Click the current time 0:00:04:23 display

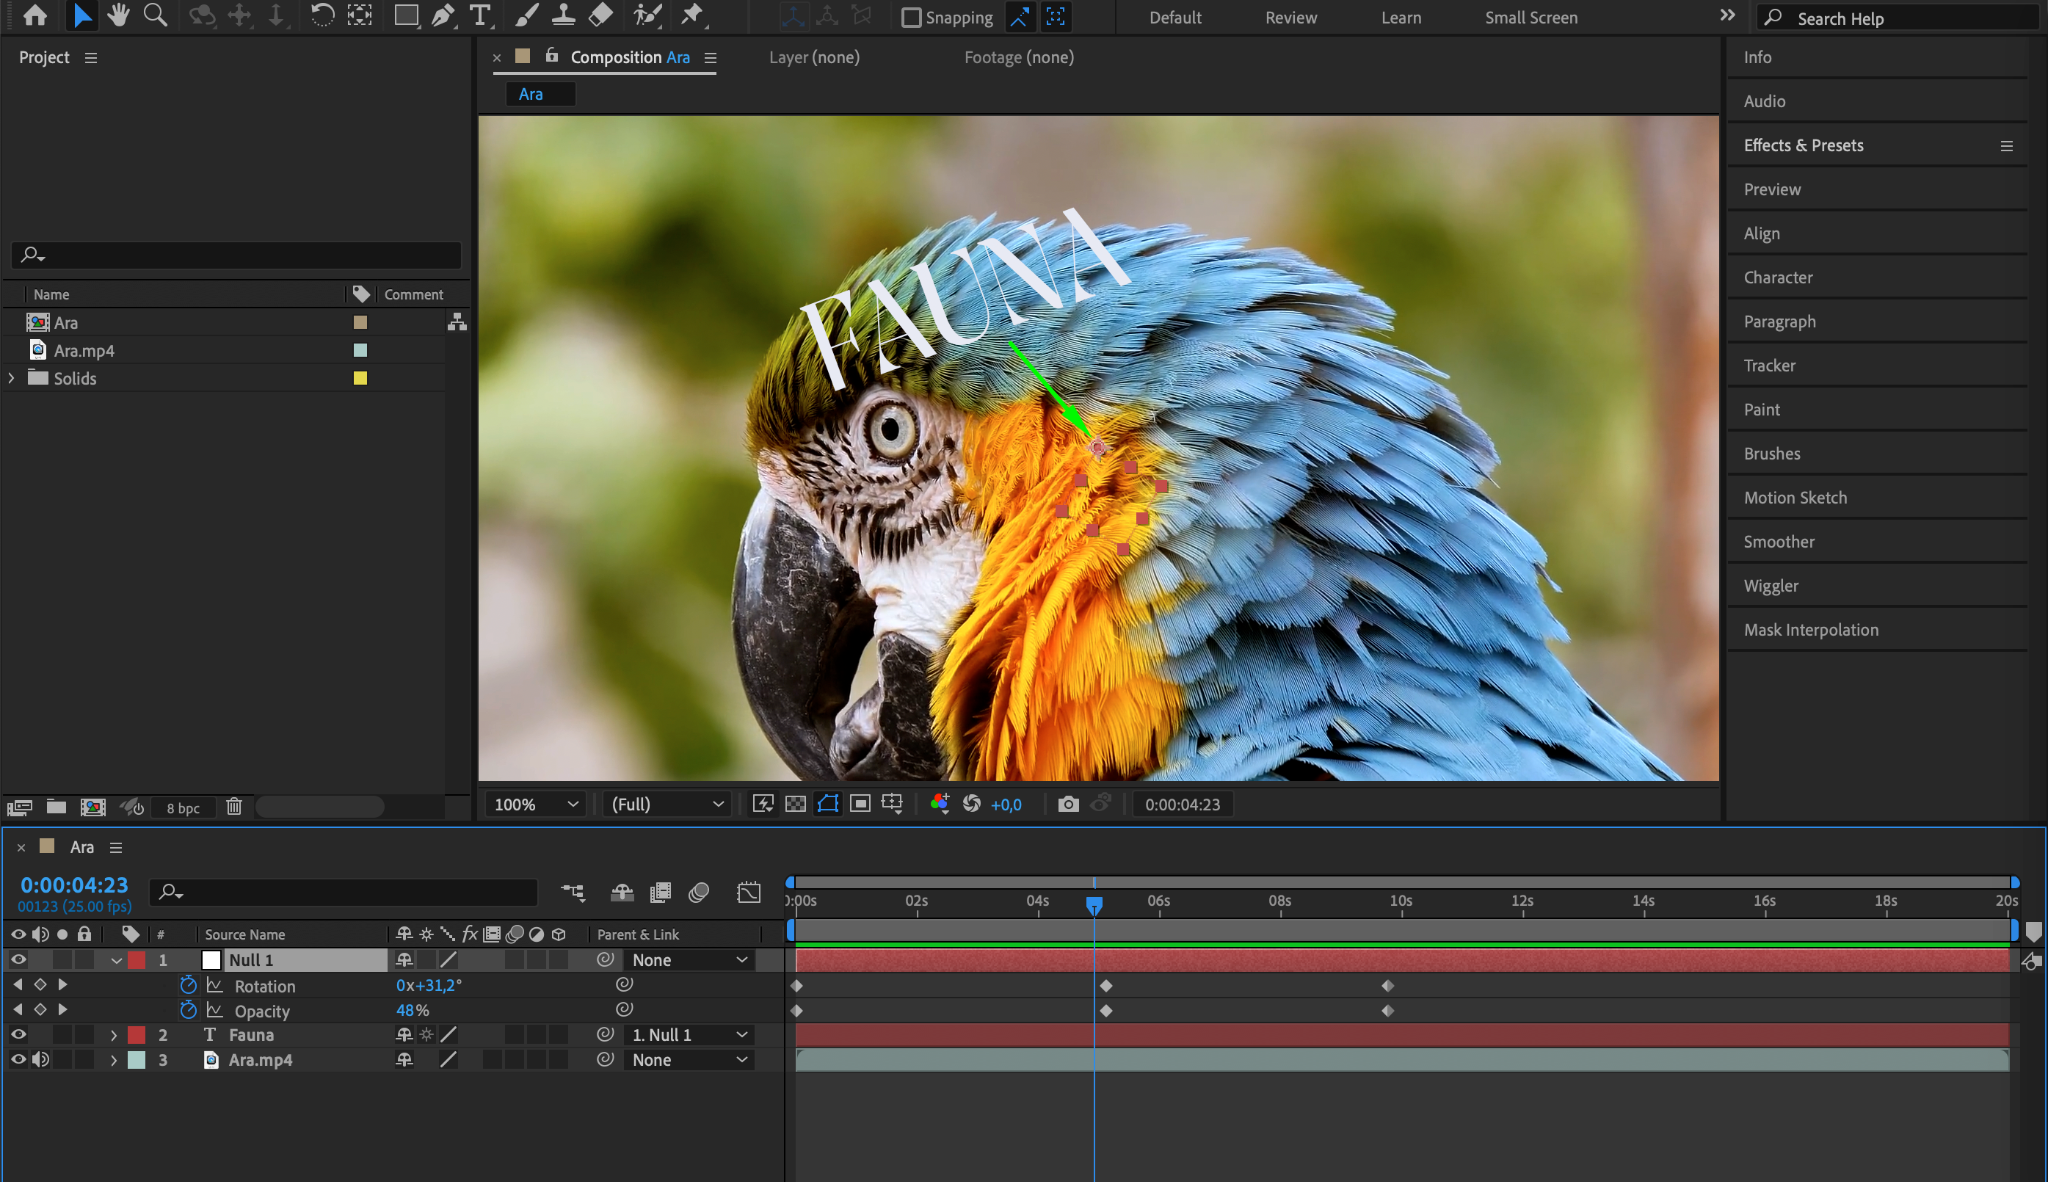coord(74,885)
